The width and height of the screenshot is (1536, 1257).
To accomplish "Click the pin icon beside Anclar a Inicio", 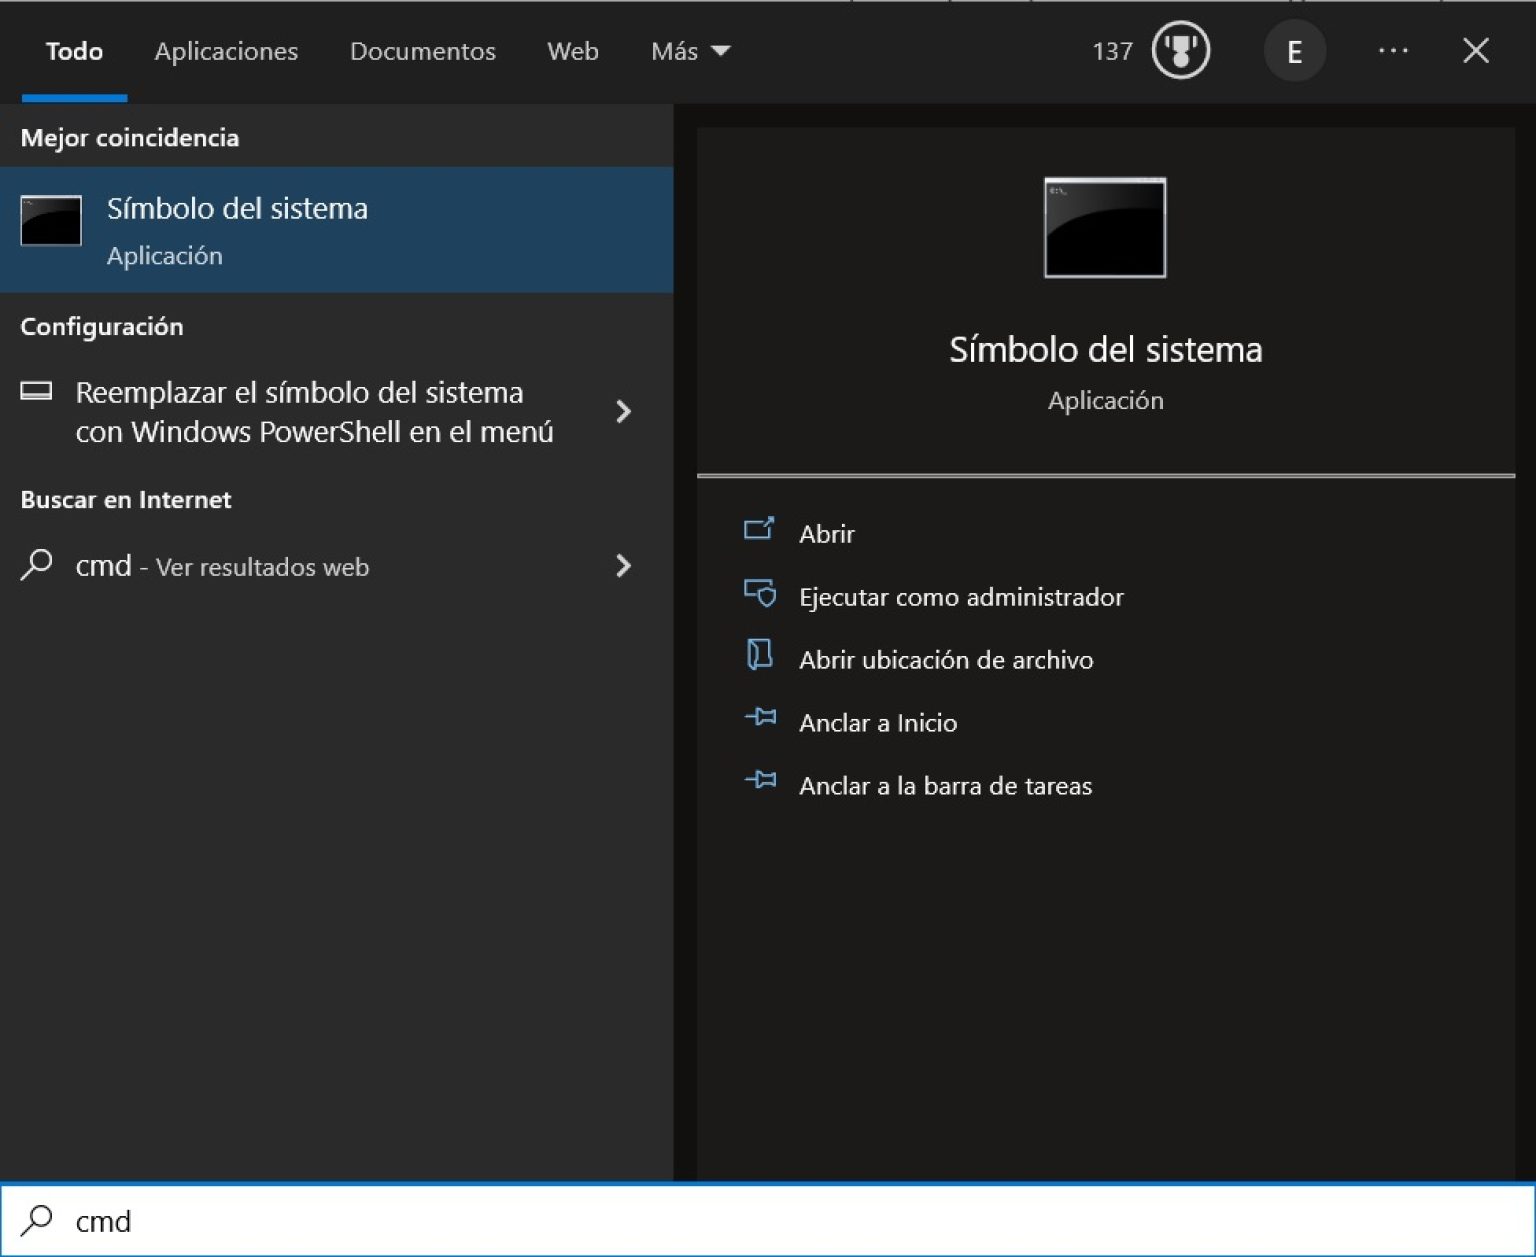I will coord(761,720).
